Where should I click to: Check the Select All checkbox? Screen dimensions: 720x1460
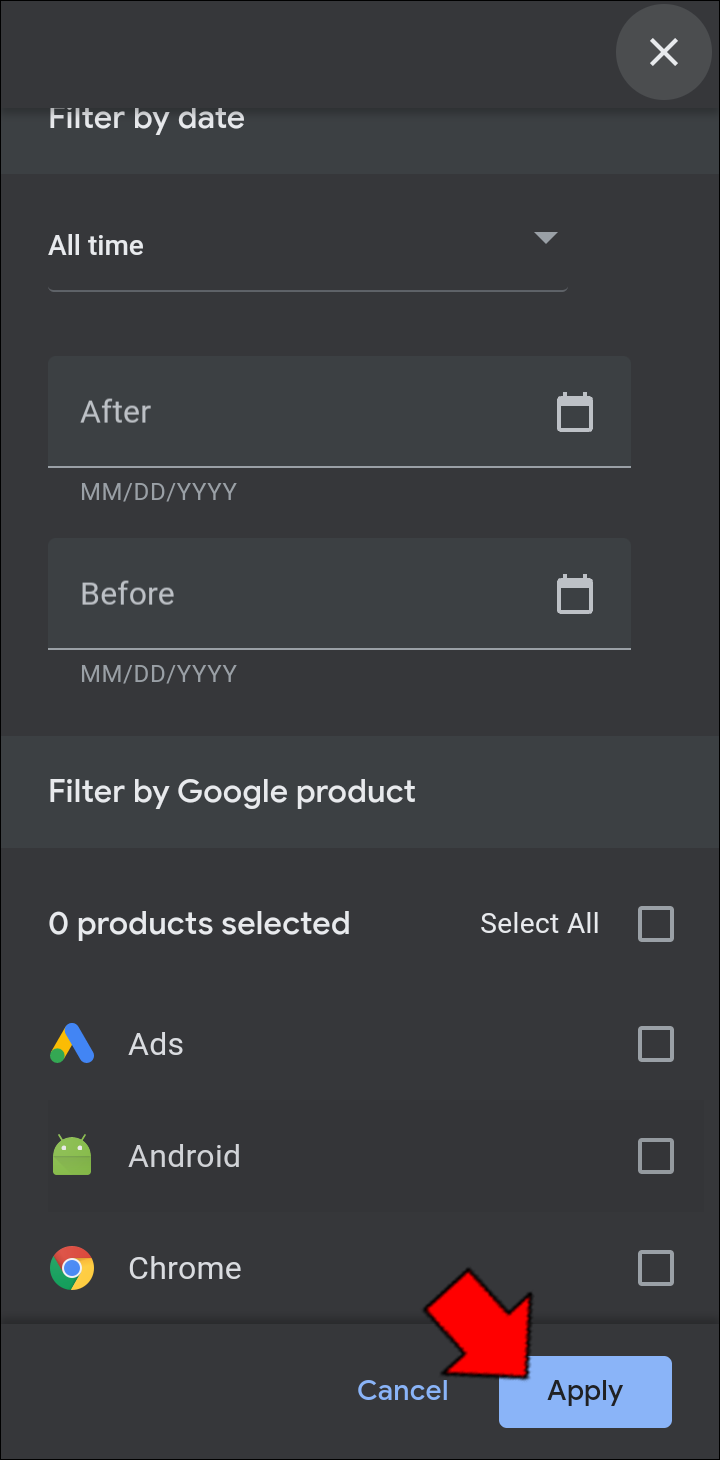click(656, 924)
